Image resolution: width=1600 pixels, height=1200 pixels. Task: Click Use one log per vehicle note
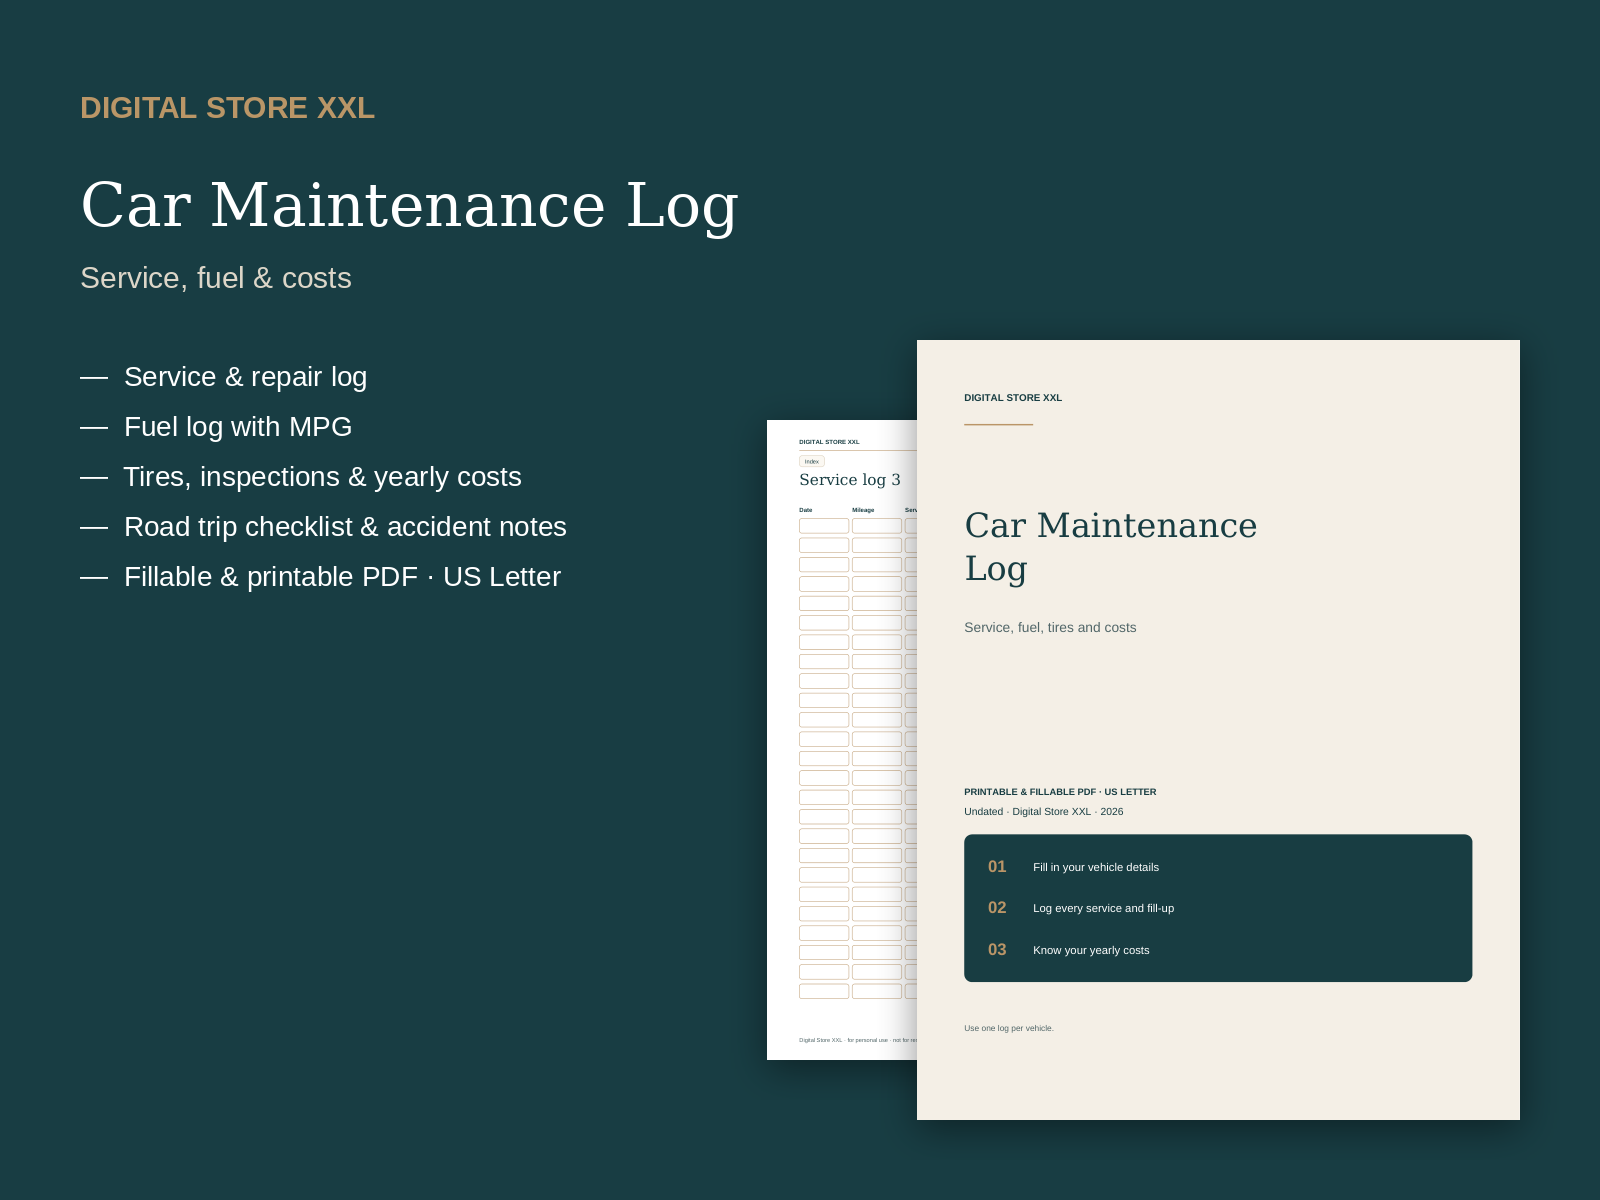point(1009,1028)
